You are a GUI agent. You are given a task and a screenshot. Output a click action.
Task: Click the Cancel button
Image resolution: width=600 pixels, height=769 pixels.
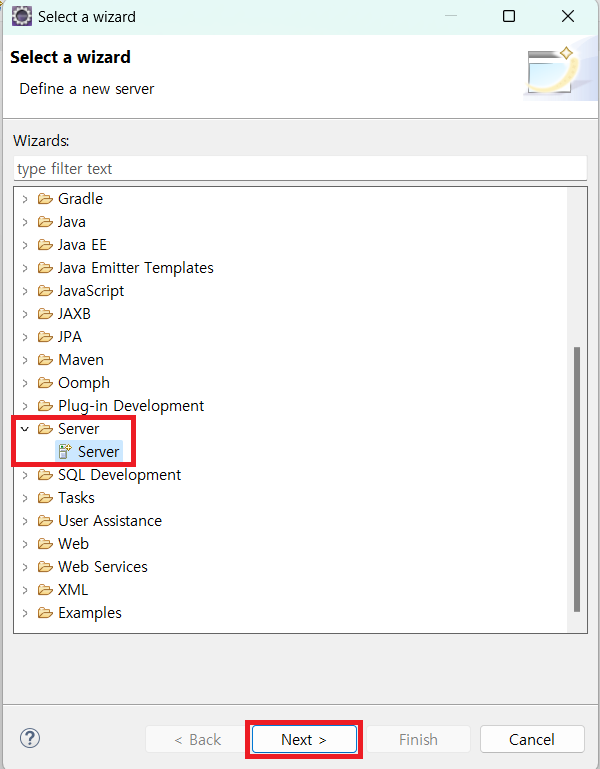click(532, 739)
